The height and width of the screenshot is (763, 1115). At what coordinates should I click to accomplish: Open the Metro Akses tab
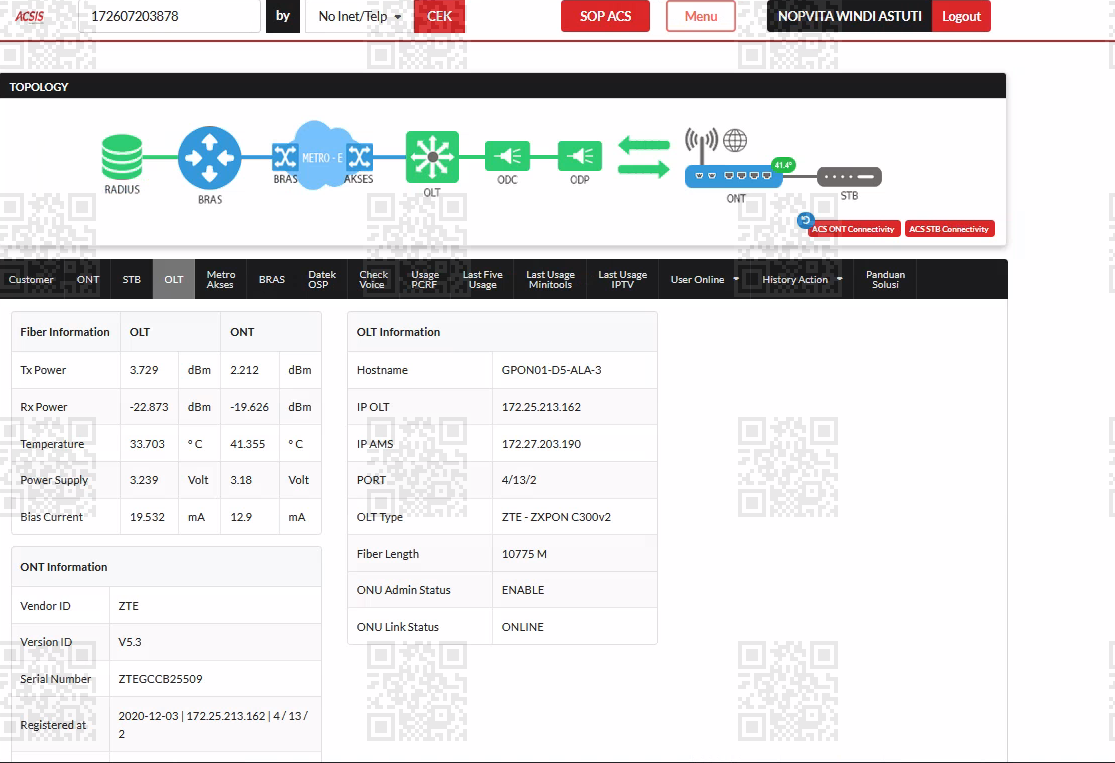pos(220,279)
